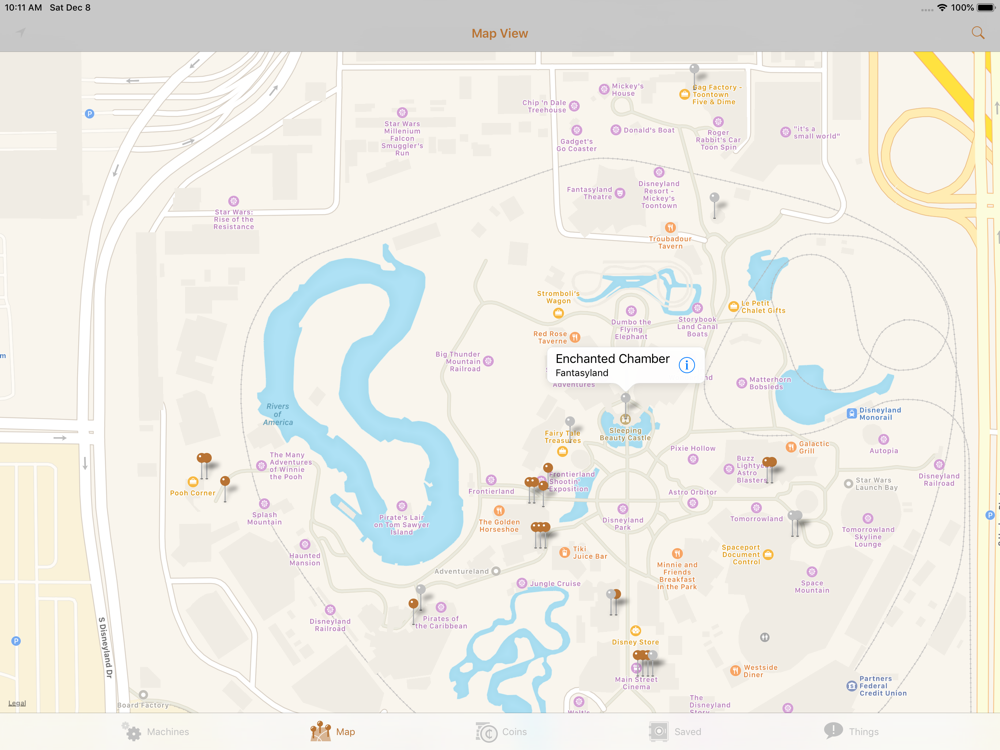Tap the Mickey's Toontown resort marker
Viewport: 1000px width, 750px height.
659,172
